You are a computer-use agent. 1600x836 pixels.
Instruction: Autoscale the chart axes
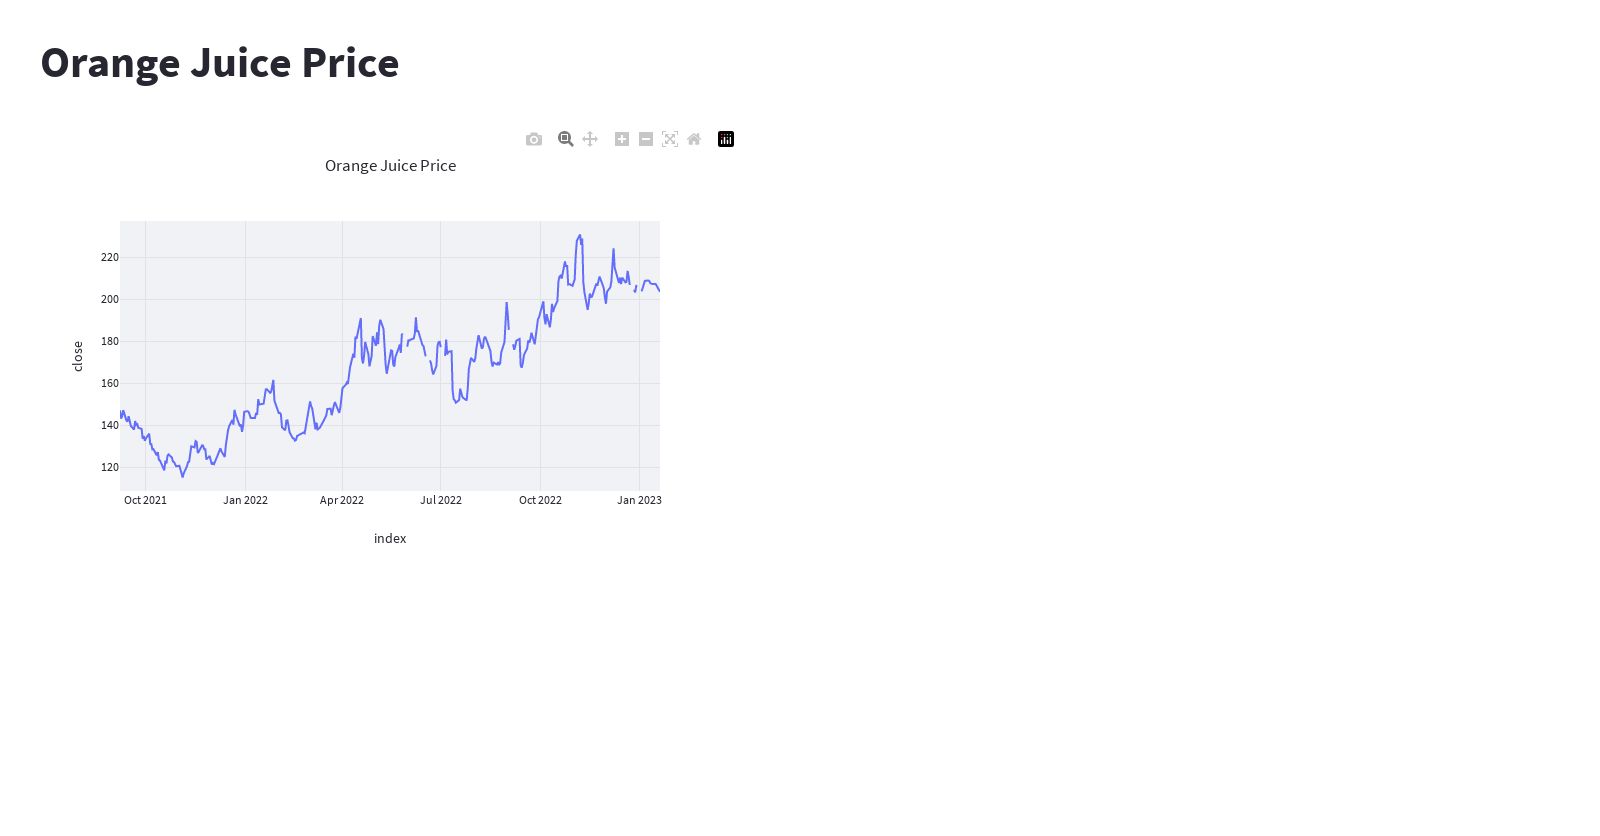(x=670, y=139)
